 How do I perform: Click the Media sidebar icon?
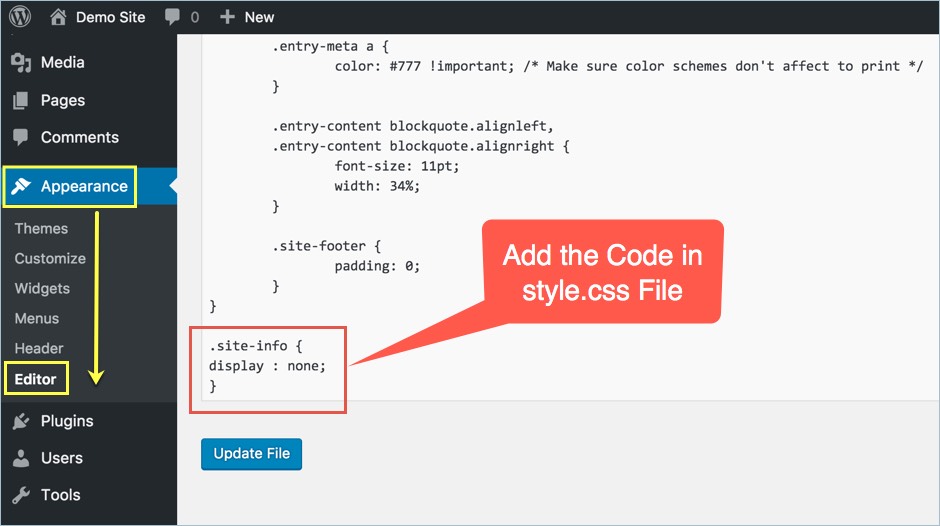(21, 62)
